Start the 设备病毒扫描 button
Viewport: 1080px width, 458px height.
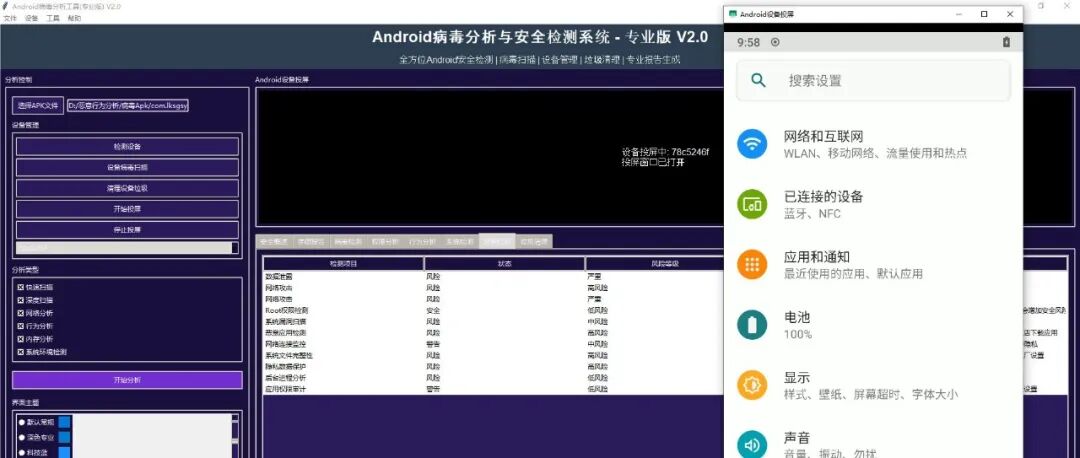127,167
